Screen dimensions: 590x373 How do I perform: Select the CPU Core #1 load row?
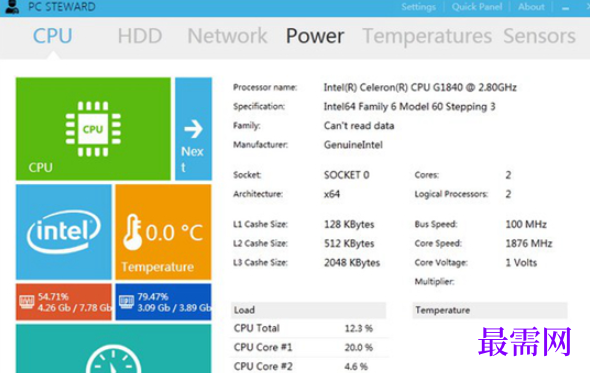[x=308, y=347]
